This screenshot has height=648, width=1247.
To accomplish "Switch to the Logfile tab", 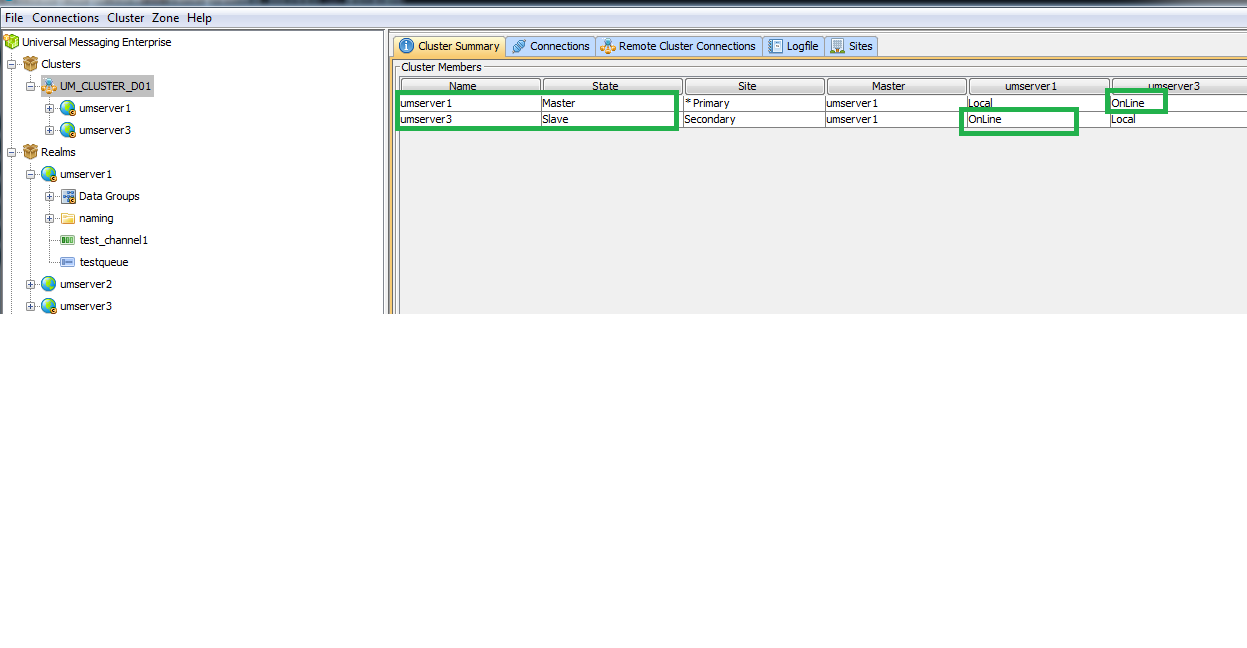I will (x=794, y=46).
